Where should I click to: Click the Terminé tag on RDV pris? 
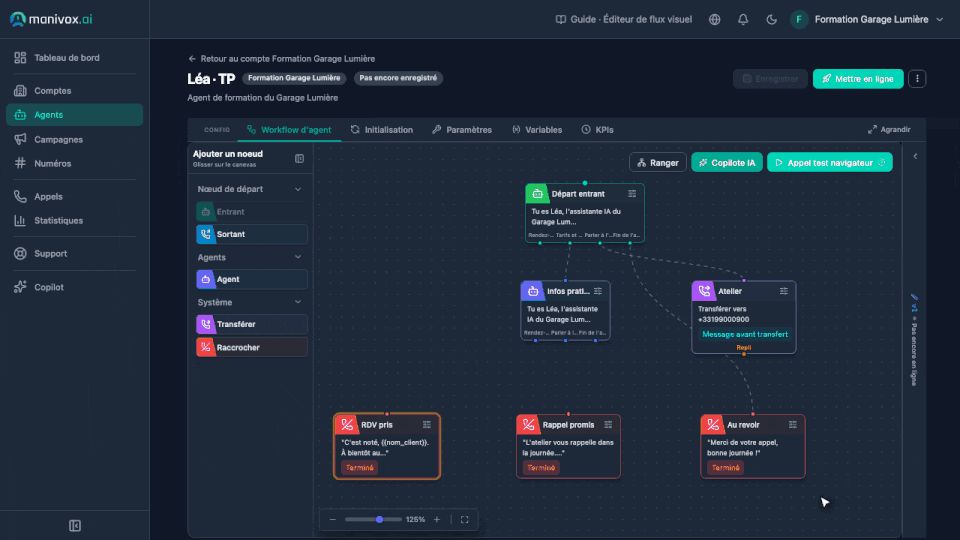click(x=359, y=468)
